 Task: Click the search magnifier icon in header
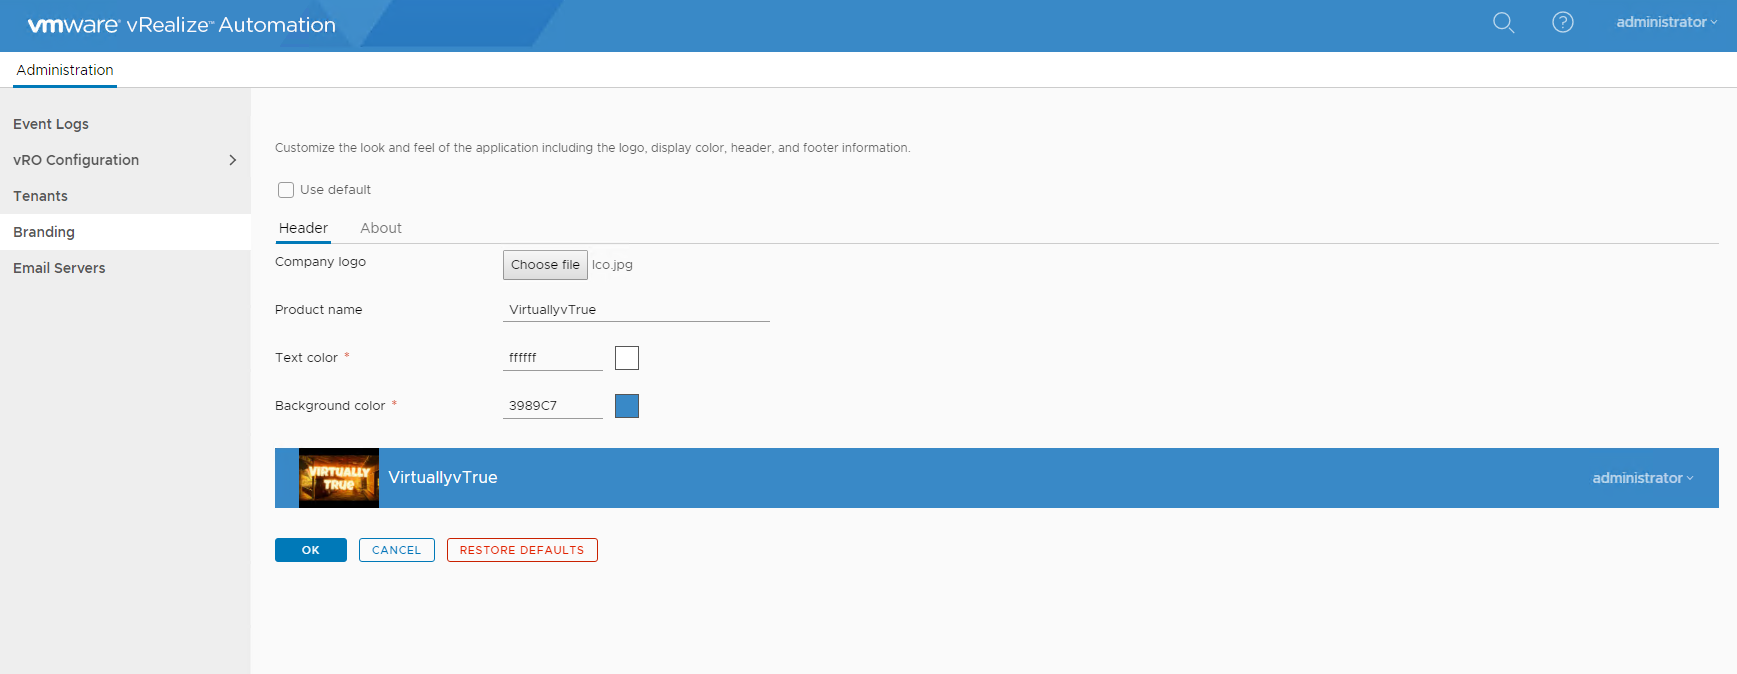[1503, 22]
